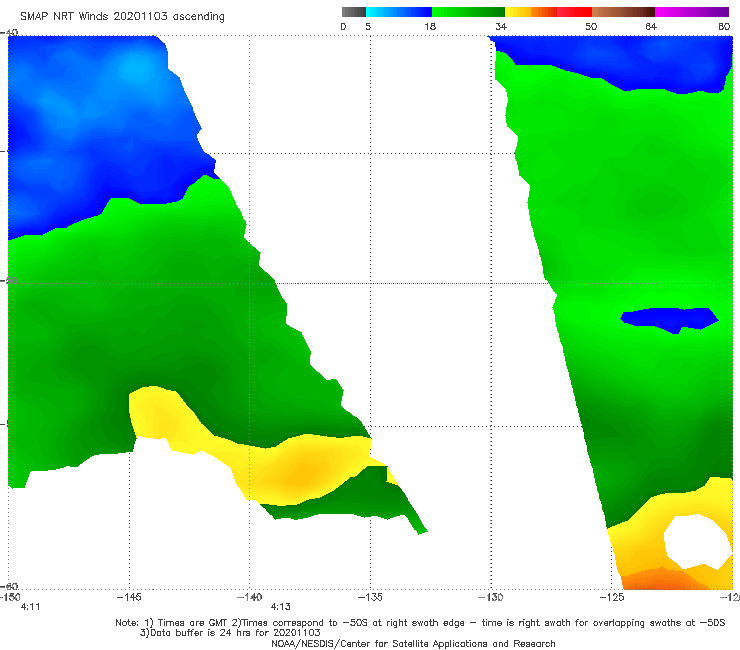Click the '3)Data buffer is 24 hrs' note

[x=230, y=633]
